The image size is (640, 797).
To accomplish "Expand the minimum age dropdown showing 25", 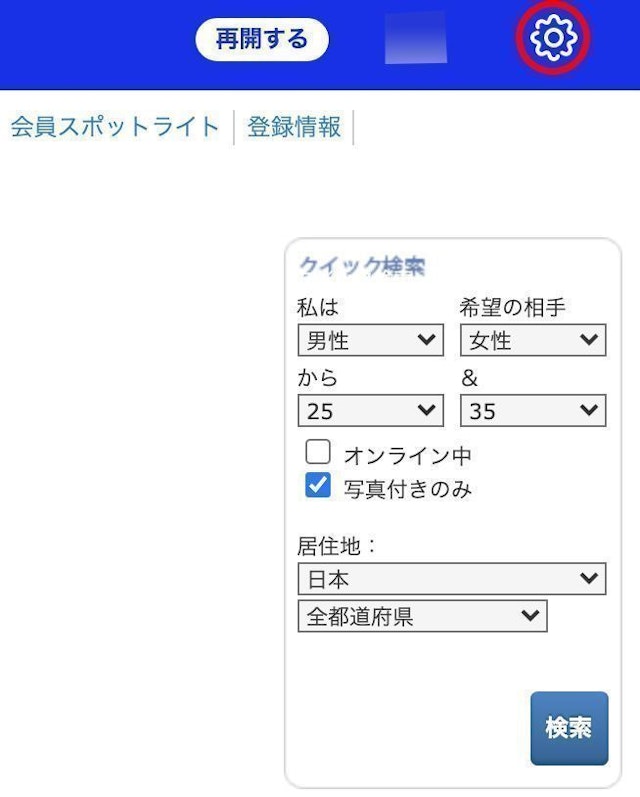I will pos(371,410).
